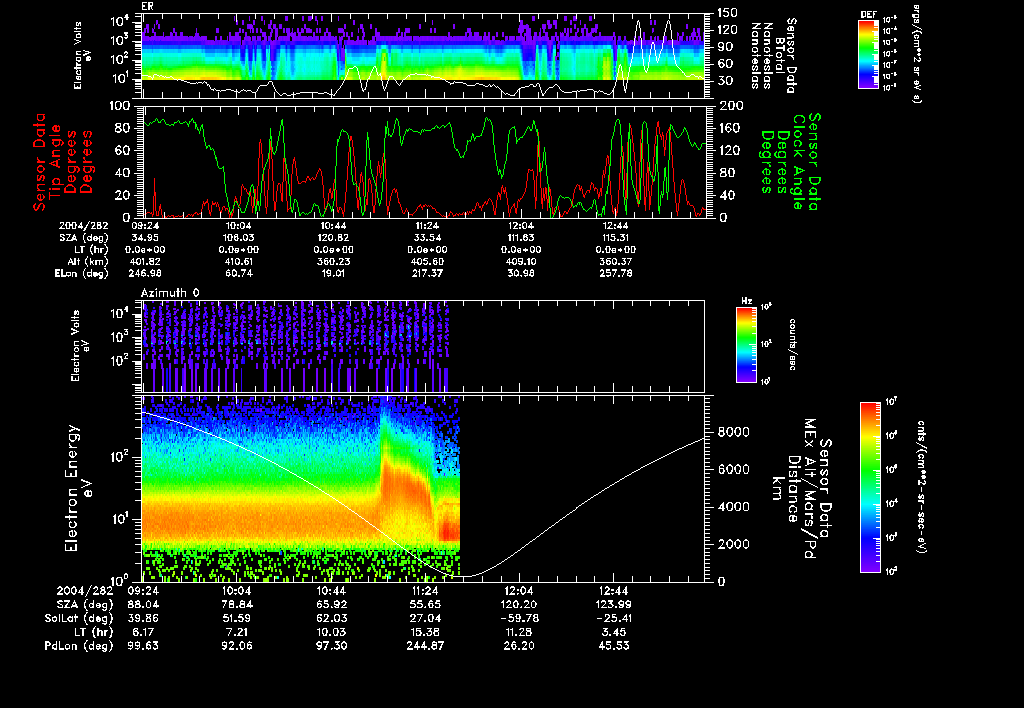Click ELon value 217.37
Screen dimensions: 1024x708
pos(426,273)
